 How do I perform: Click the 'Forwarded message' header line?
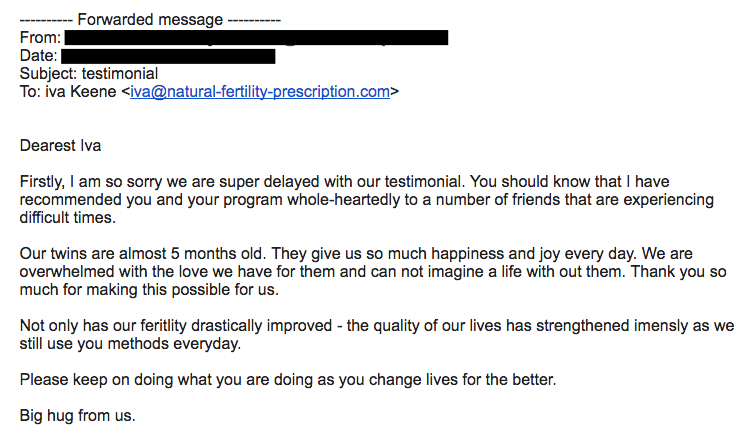[x=150, y=20]
